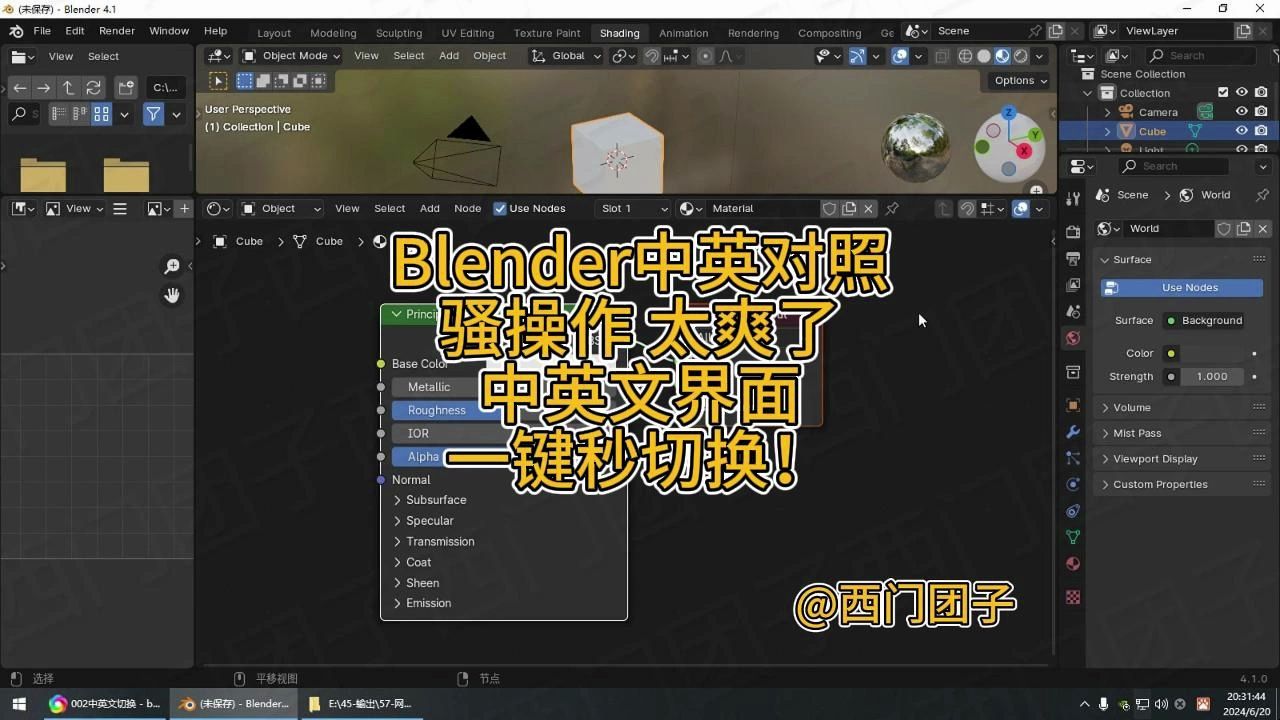Open the Texture properties tab

[x=1073, y=597]
